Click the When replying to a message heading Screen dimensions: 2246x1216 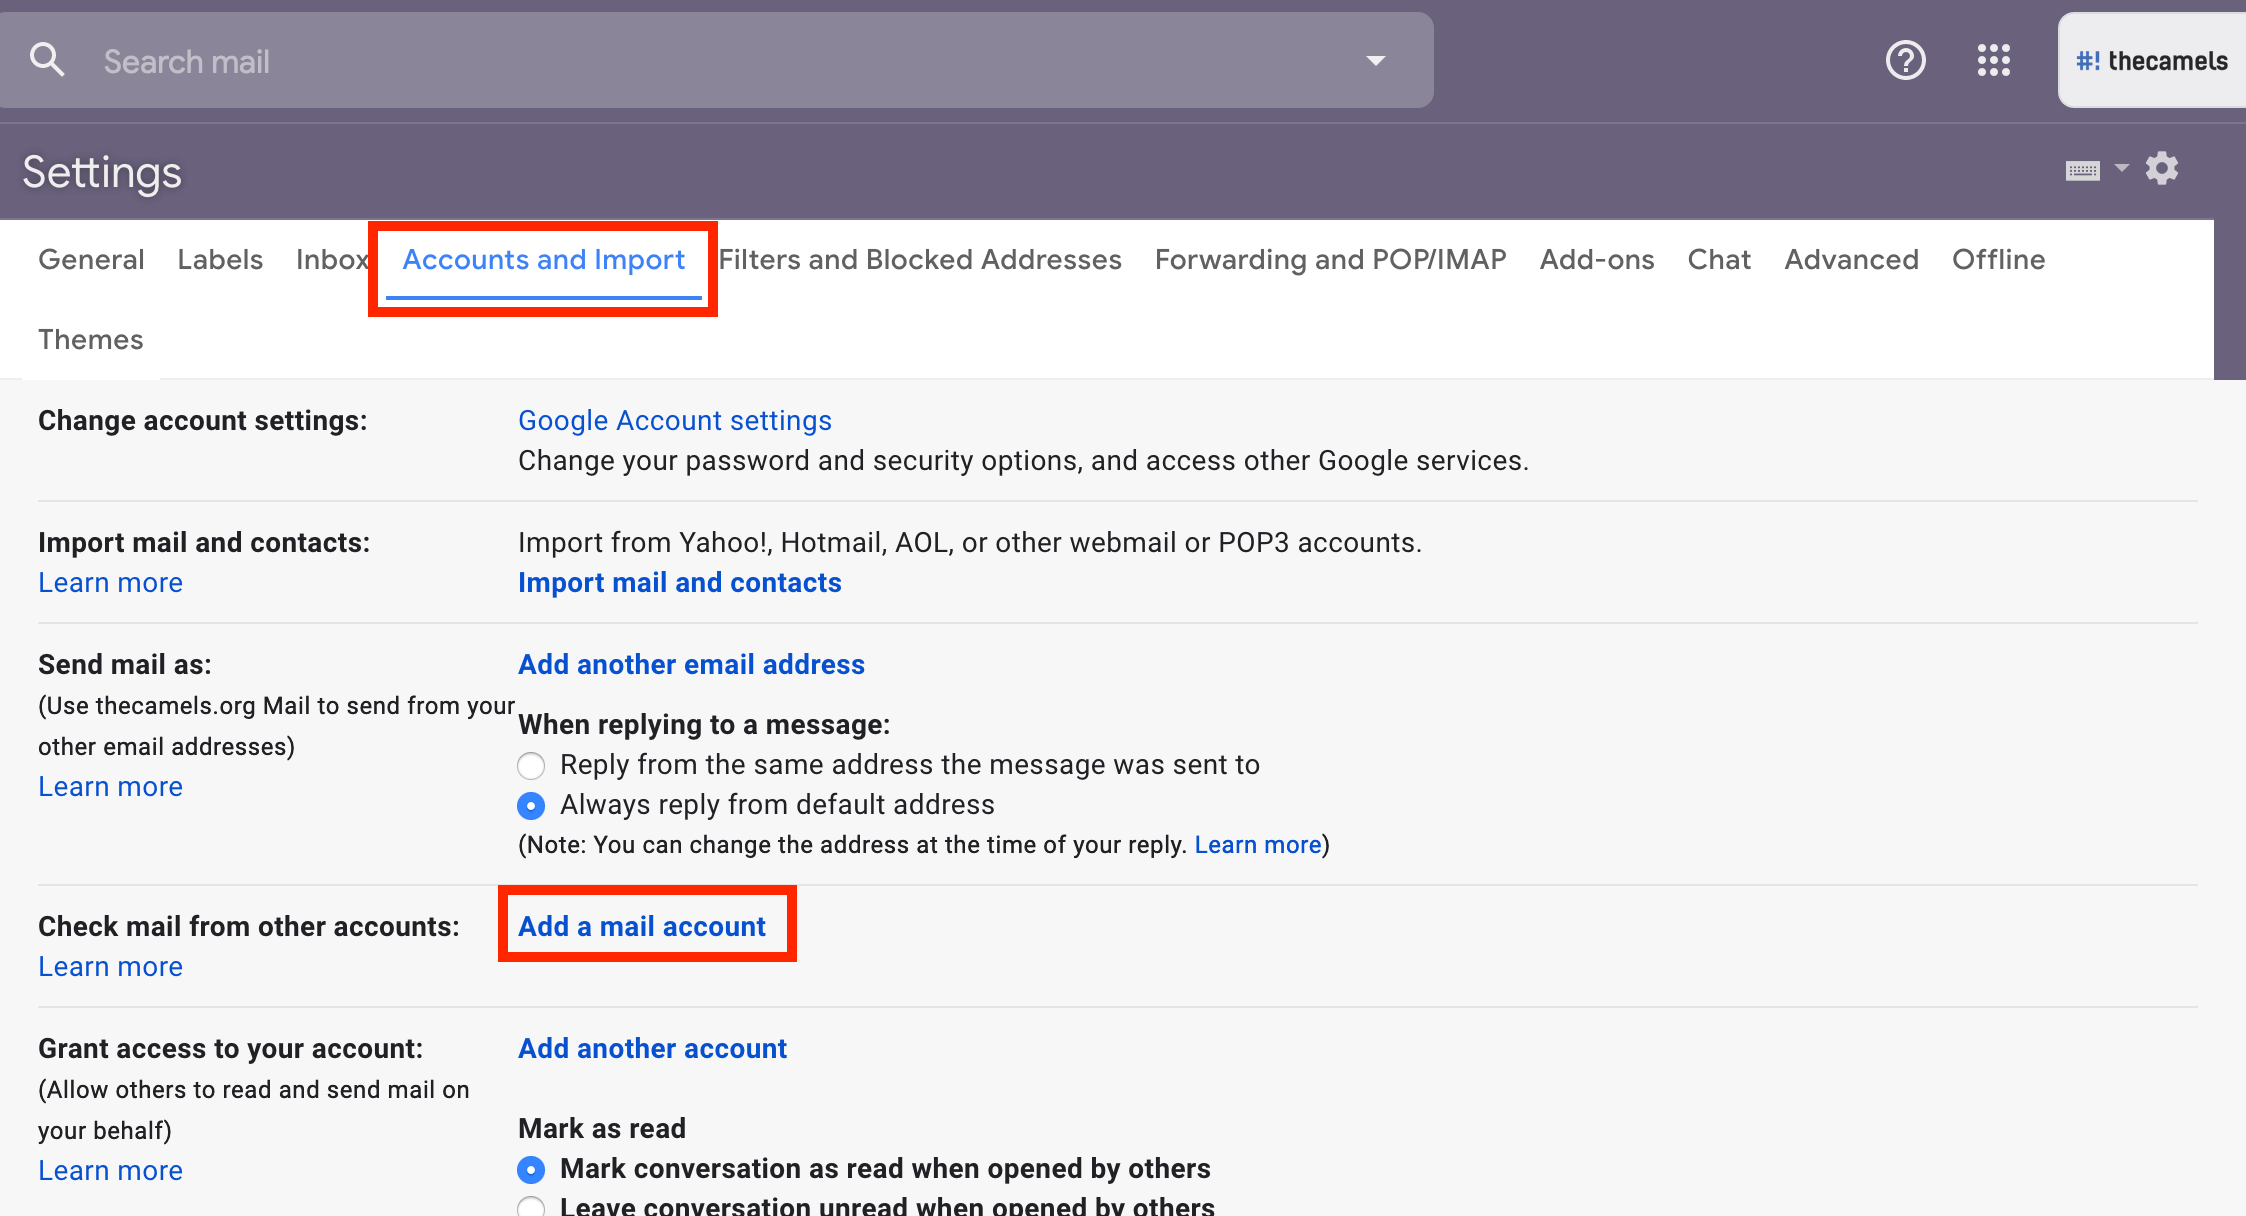[704, 724]
